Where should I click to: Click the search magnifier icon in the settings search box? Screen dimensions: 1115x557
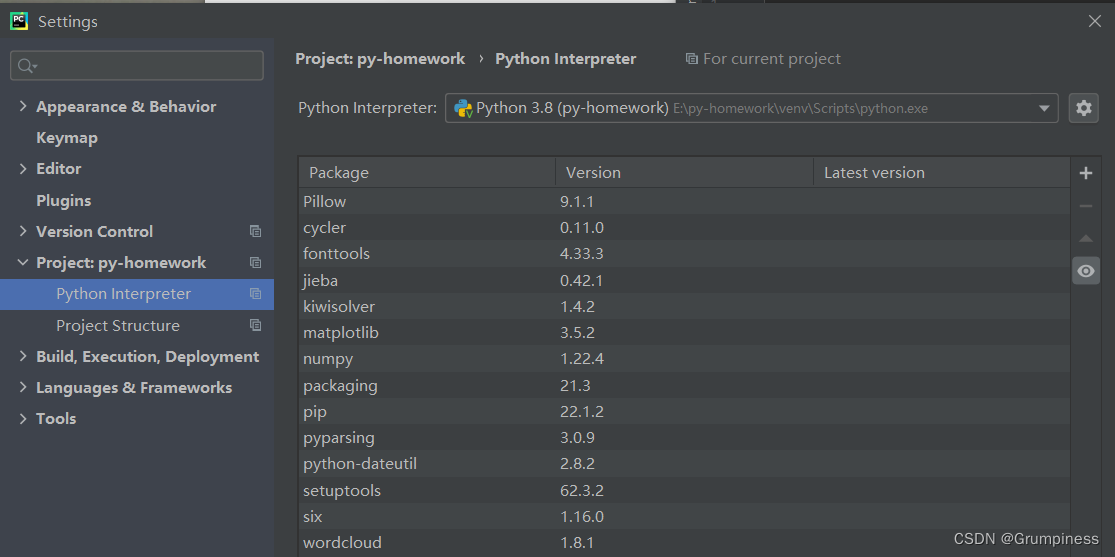click(26, 65)
